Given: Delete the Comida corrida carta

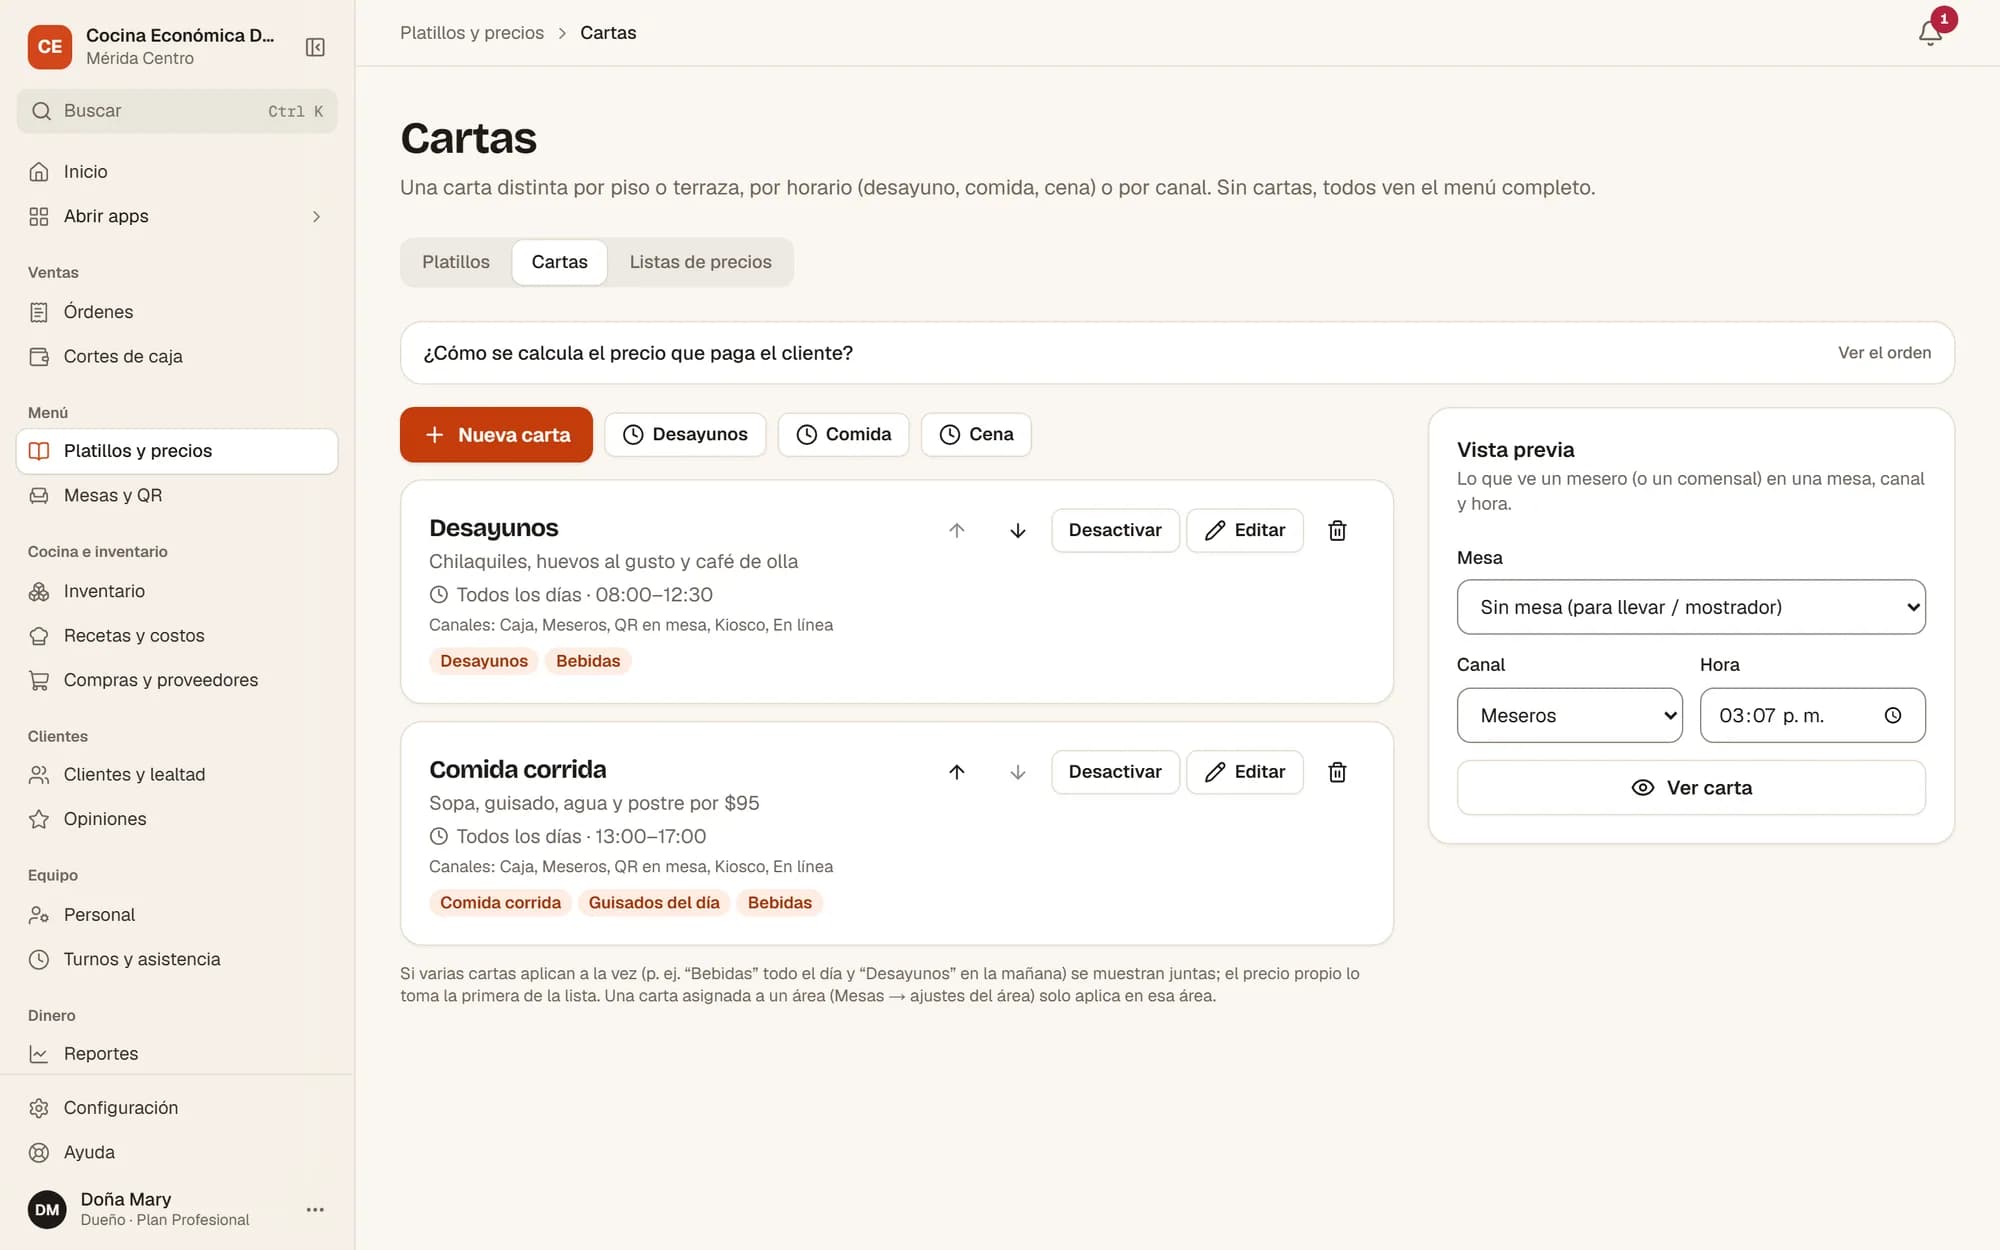Looking at the screenshot, I should tap(1337, 772).
